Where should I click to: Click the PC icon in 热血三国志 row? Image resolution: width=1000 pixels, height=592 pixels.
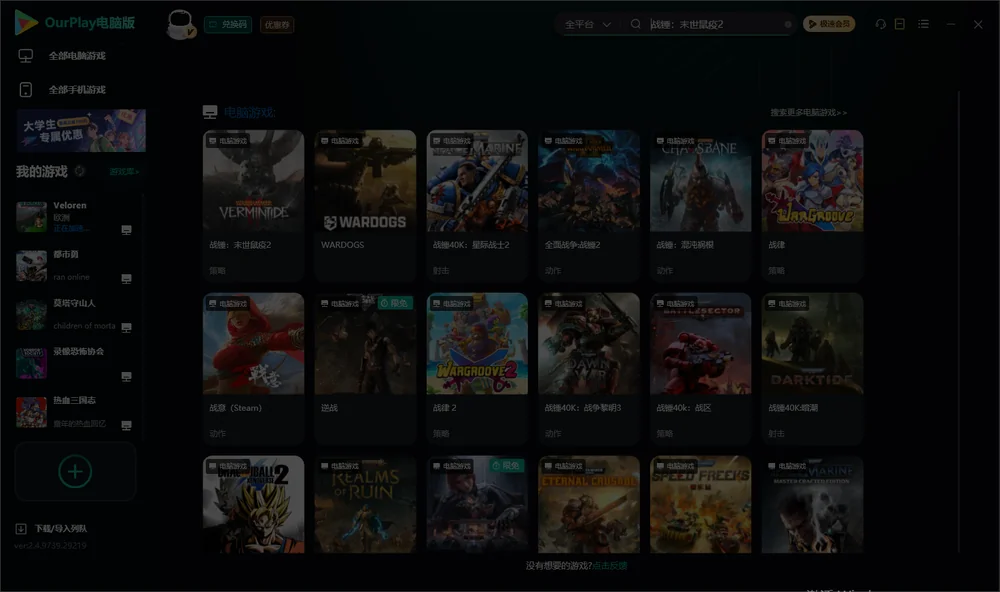[x=126, y=425]
